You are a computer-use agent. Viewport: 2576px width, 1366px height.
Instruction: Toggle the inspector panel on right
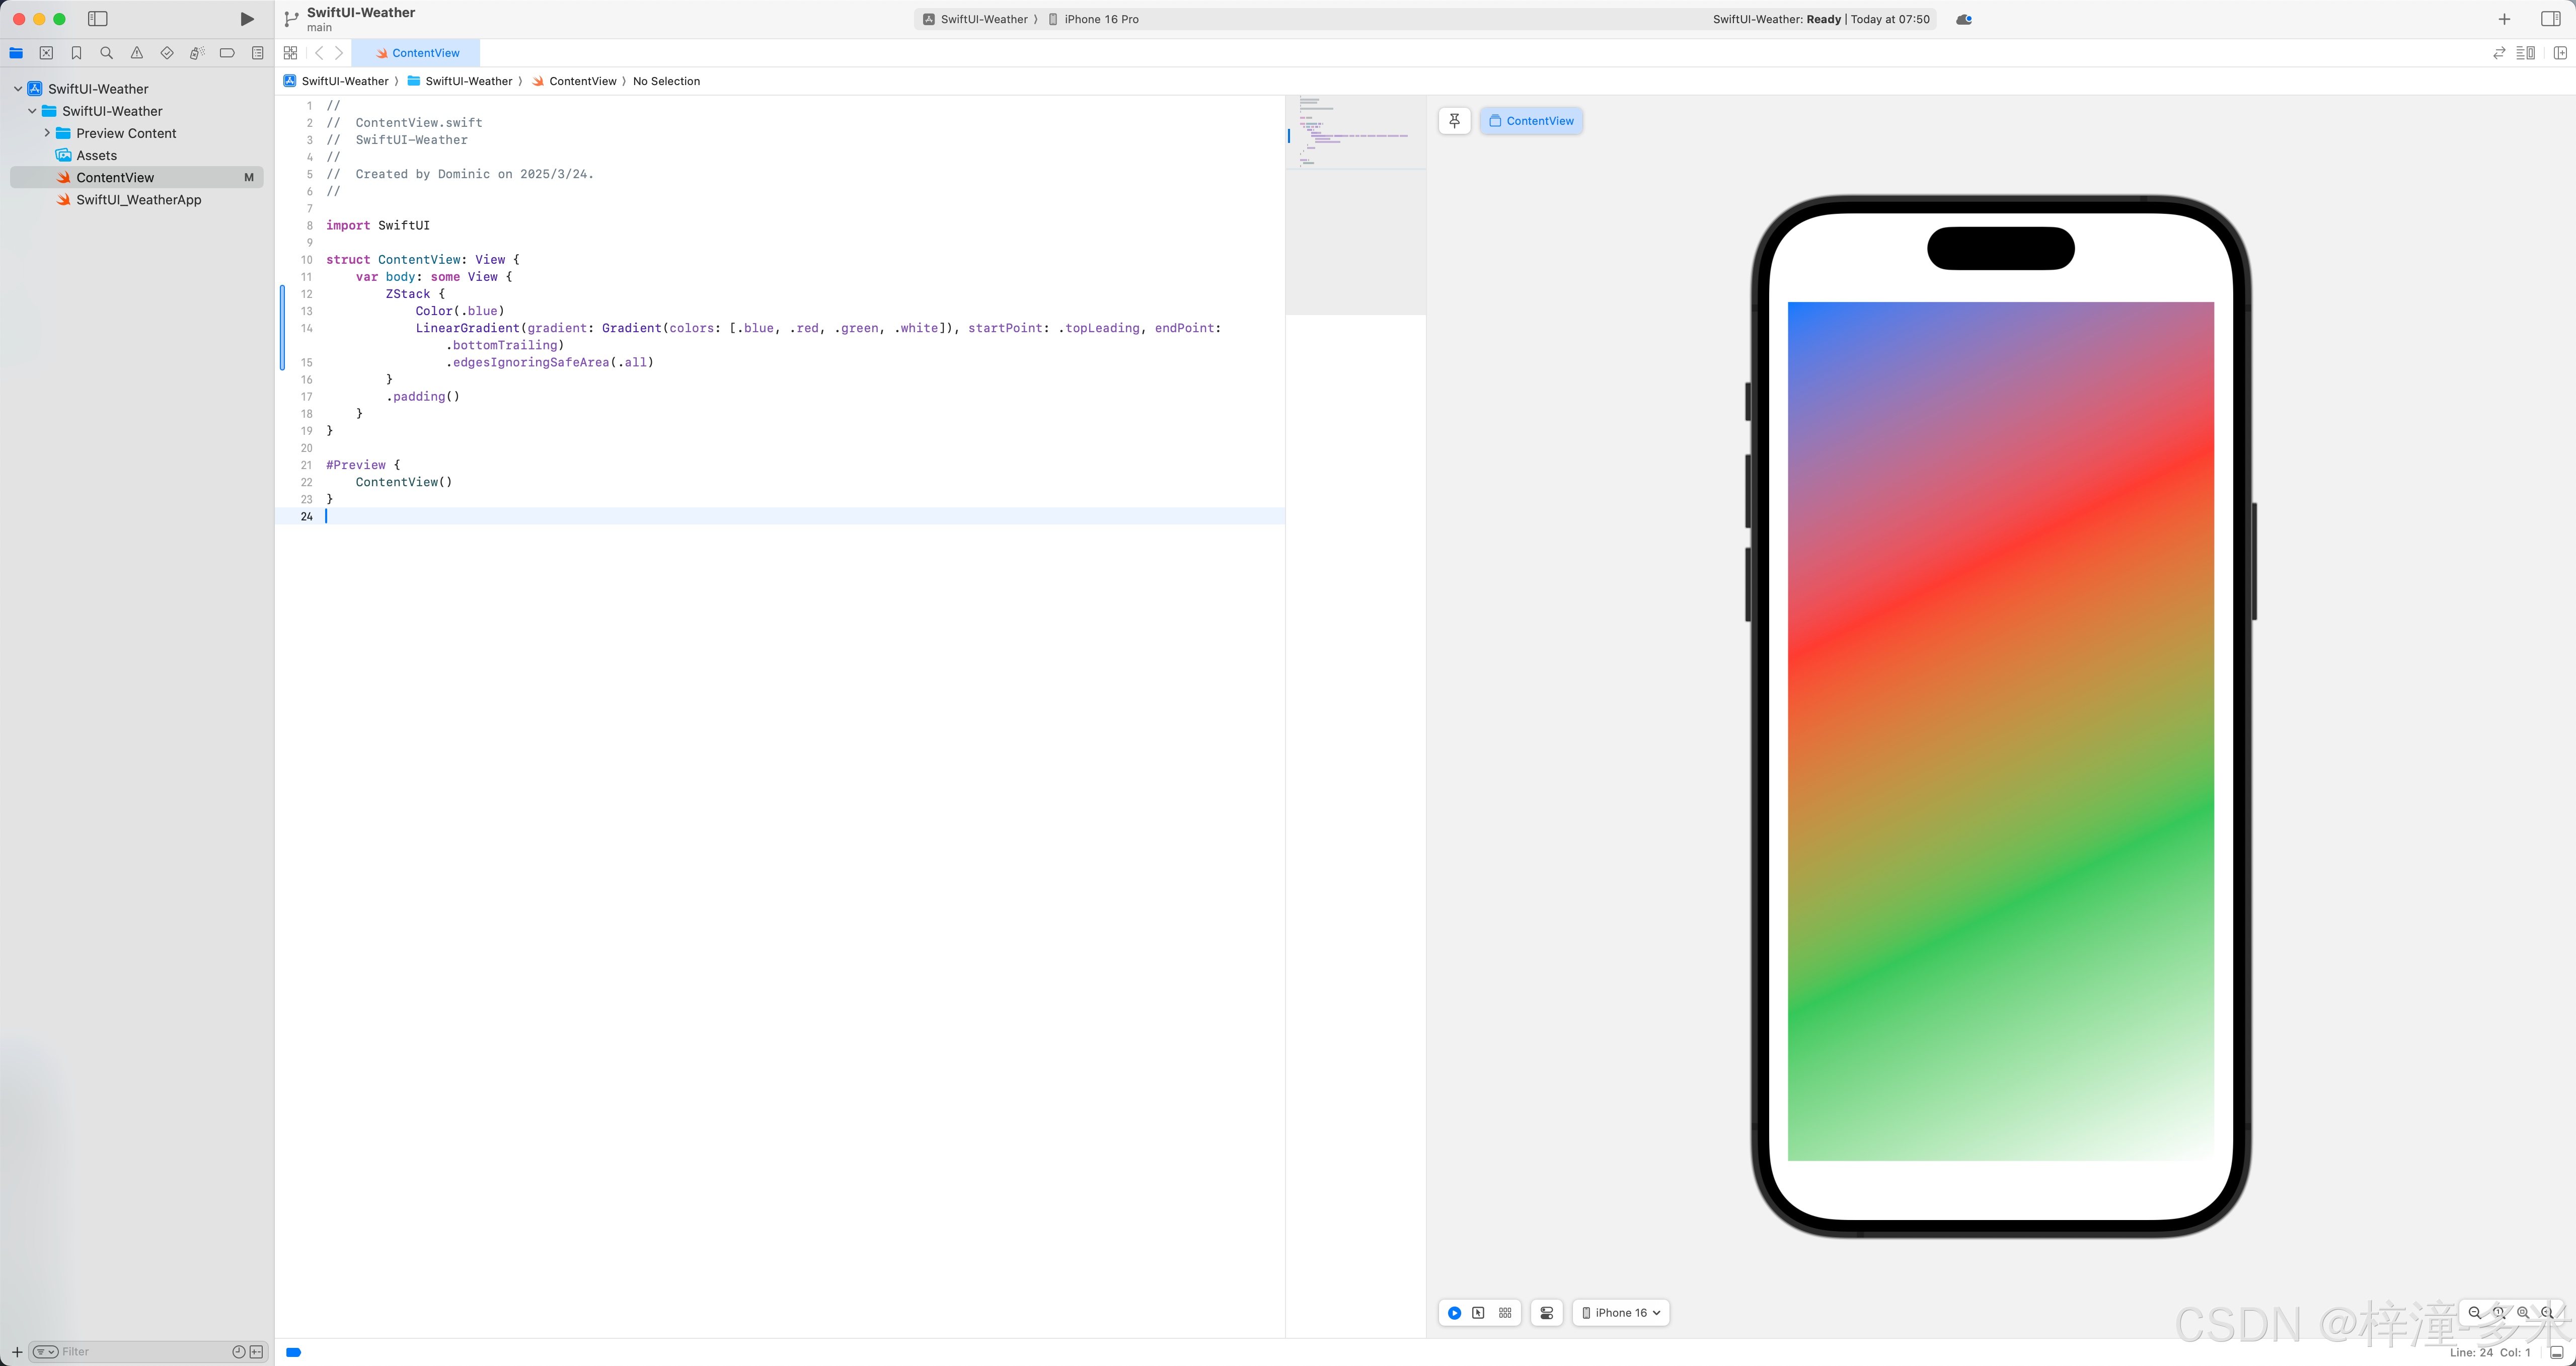[2550, 19]
